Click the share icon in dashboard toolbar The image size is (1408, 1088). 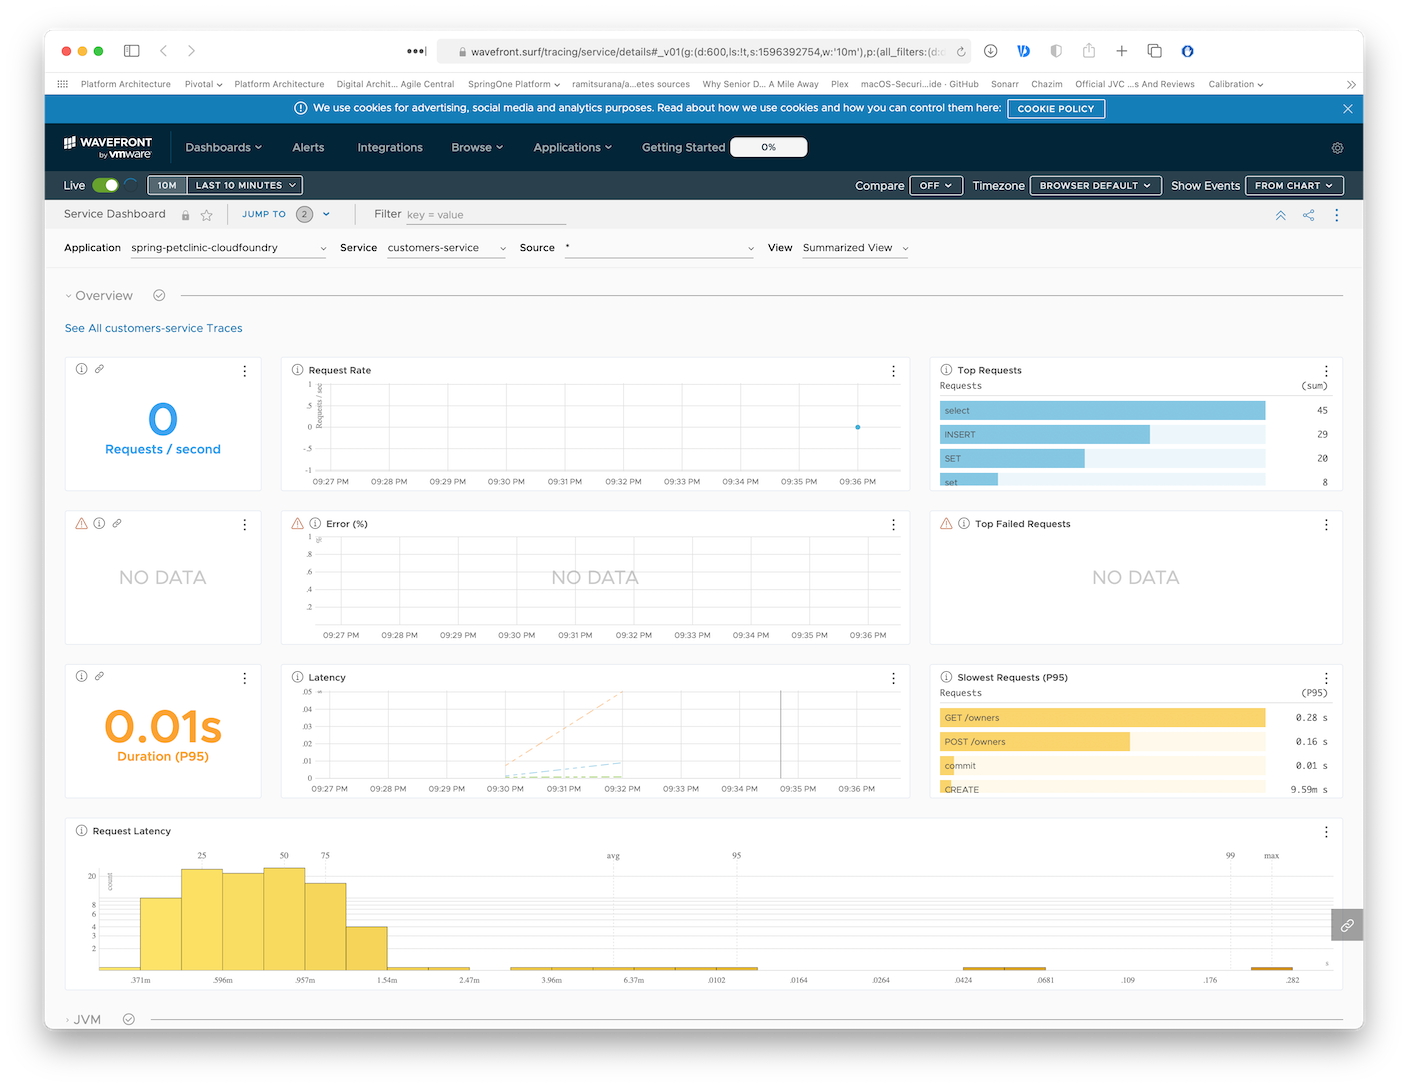click(x=1308, y=215)
